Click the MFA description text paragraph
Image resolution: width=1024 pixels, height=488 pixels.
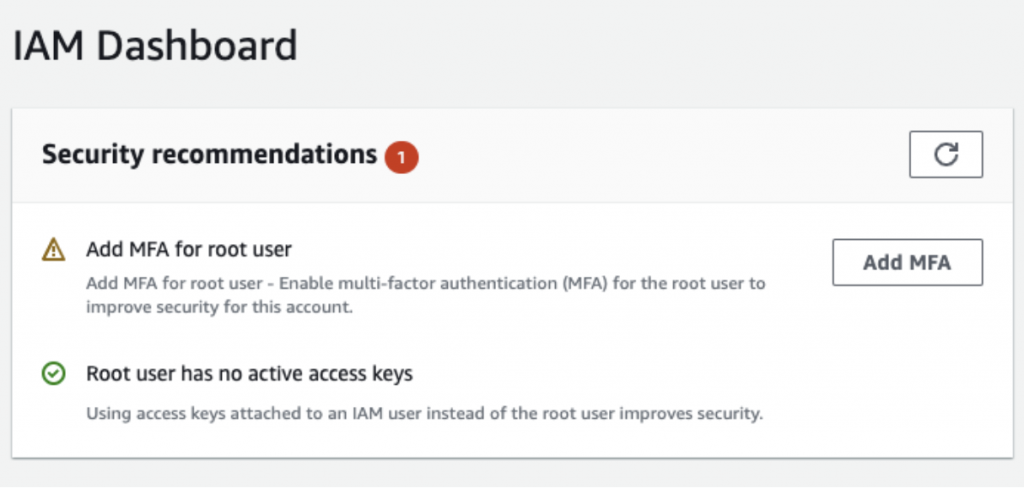[x=425, y=294]
